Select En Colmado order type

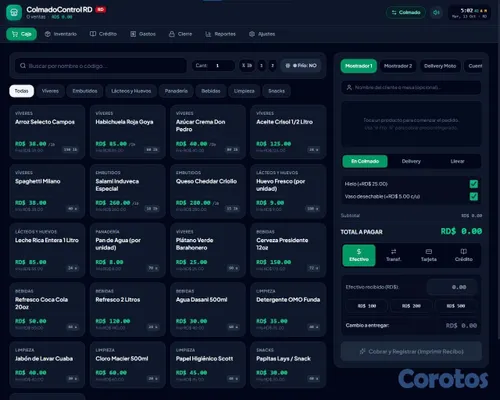point(365,161)
